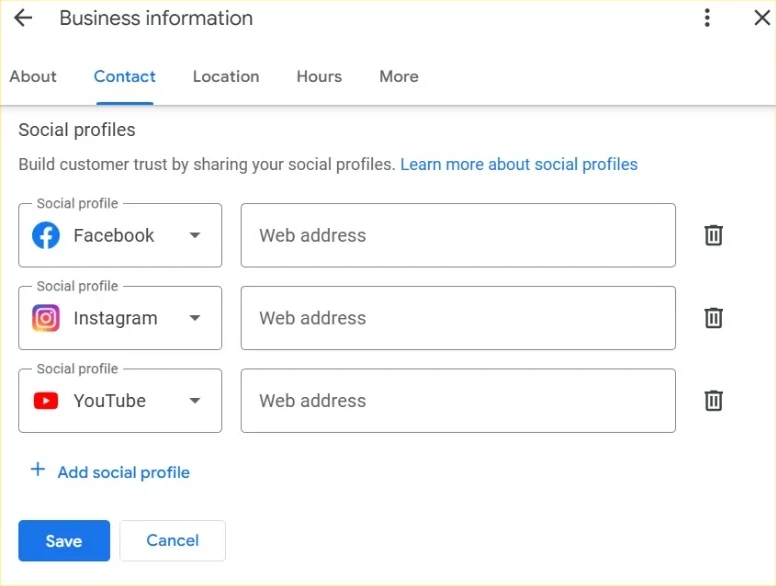Click the Business information title
Image resolution: width=776 pixels, height=586 pixels.
(x=156, y=18)
